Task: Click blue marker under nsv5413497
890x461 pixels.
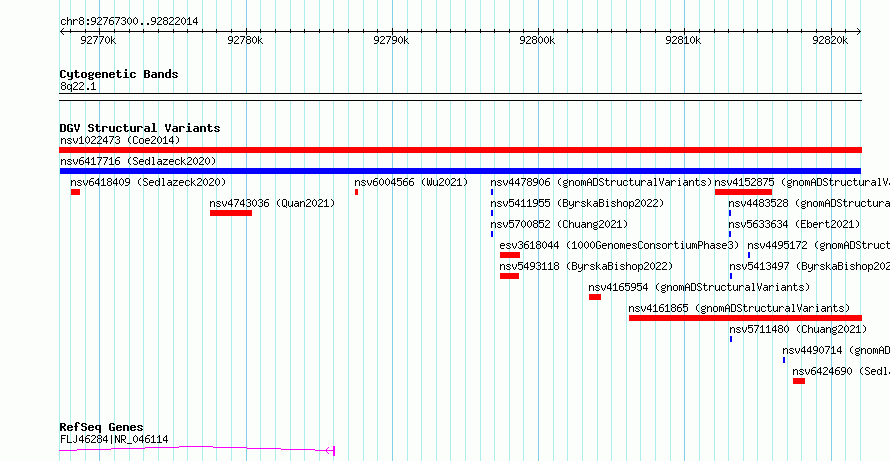Action: click(x=731, y=276)
